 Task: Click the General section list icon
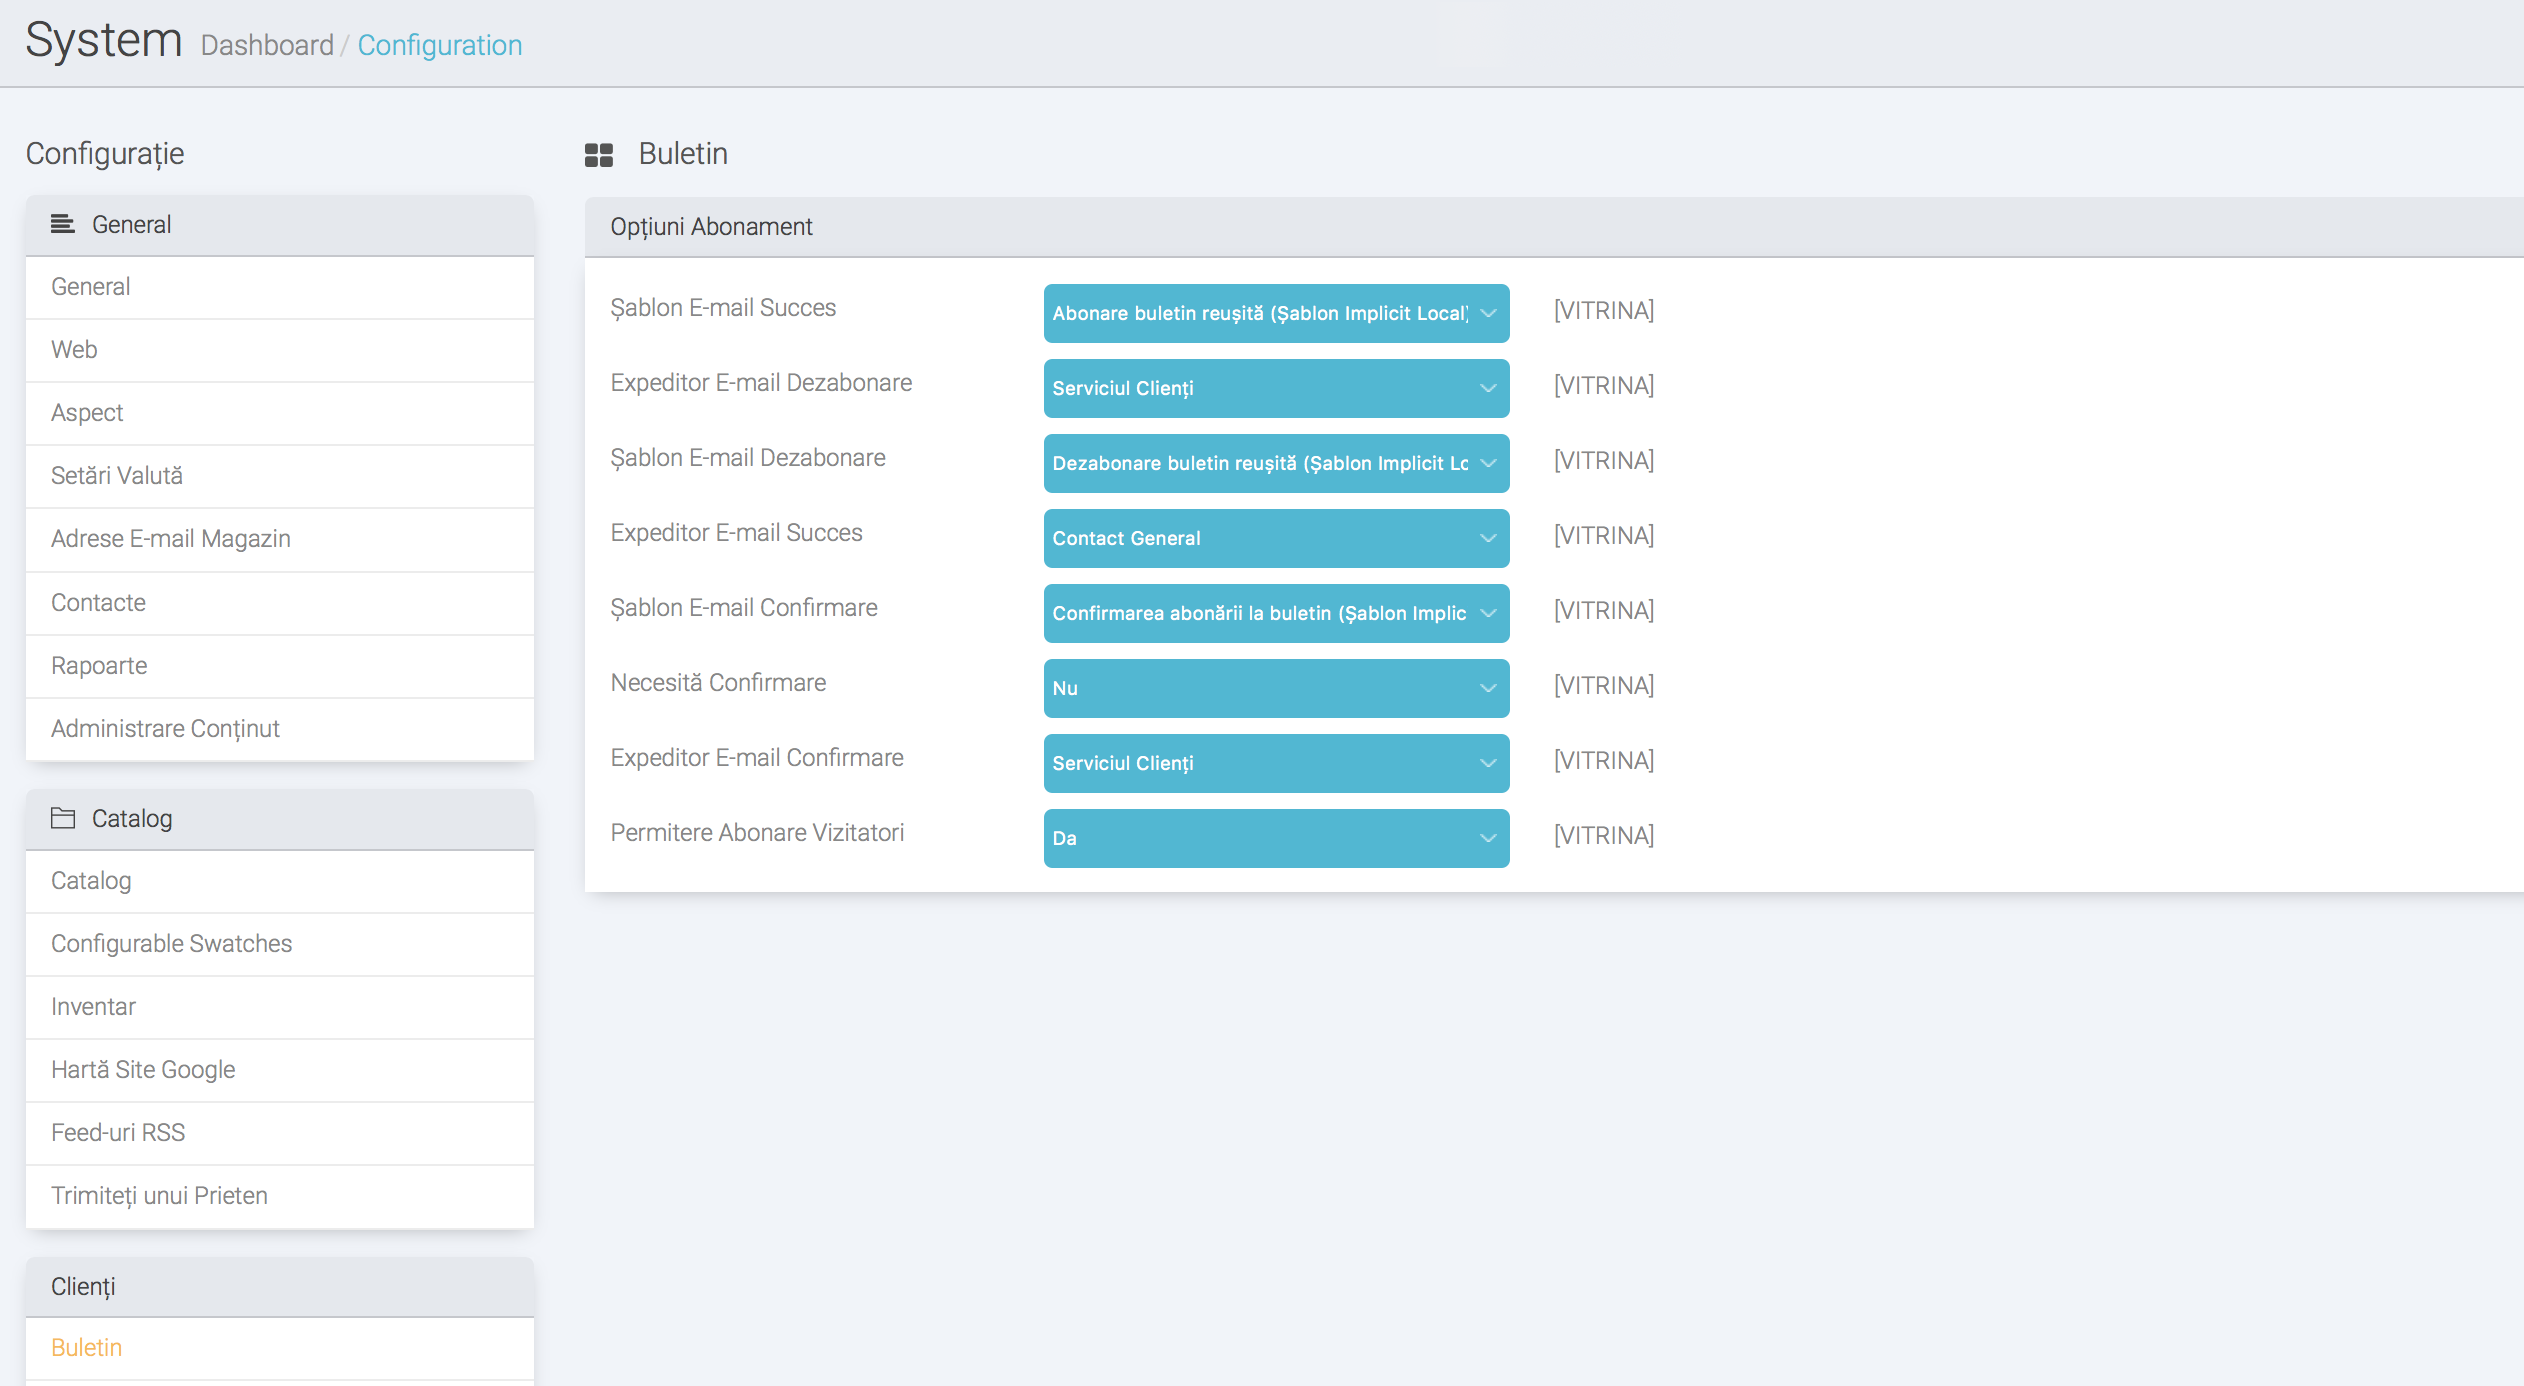point(62,224)
